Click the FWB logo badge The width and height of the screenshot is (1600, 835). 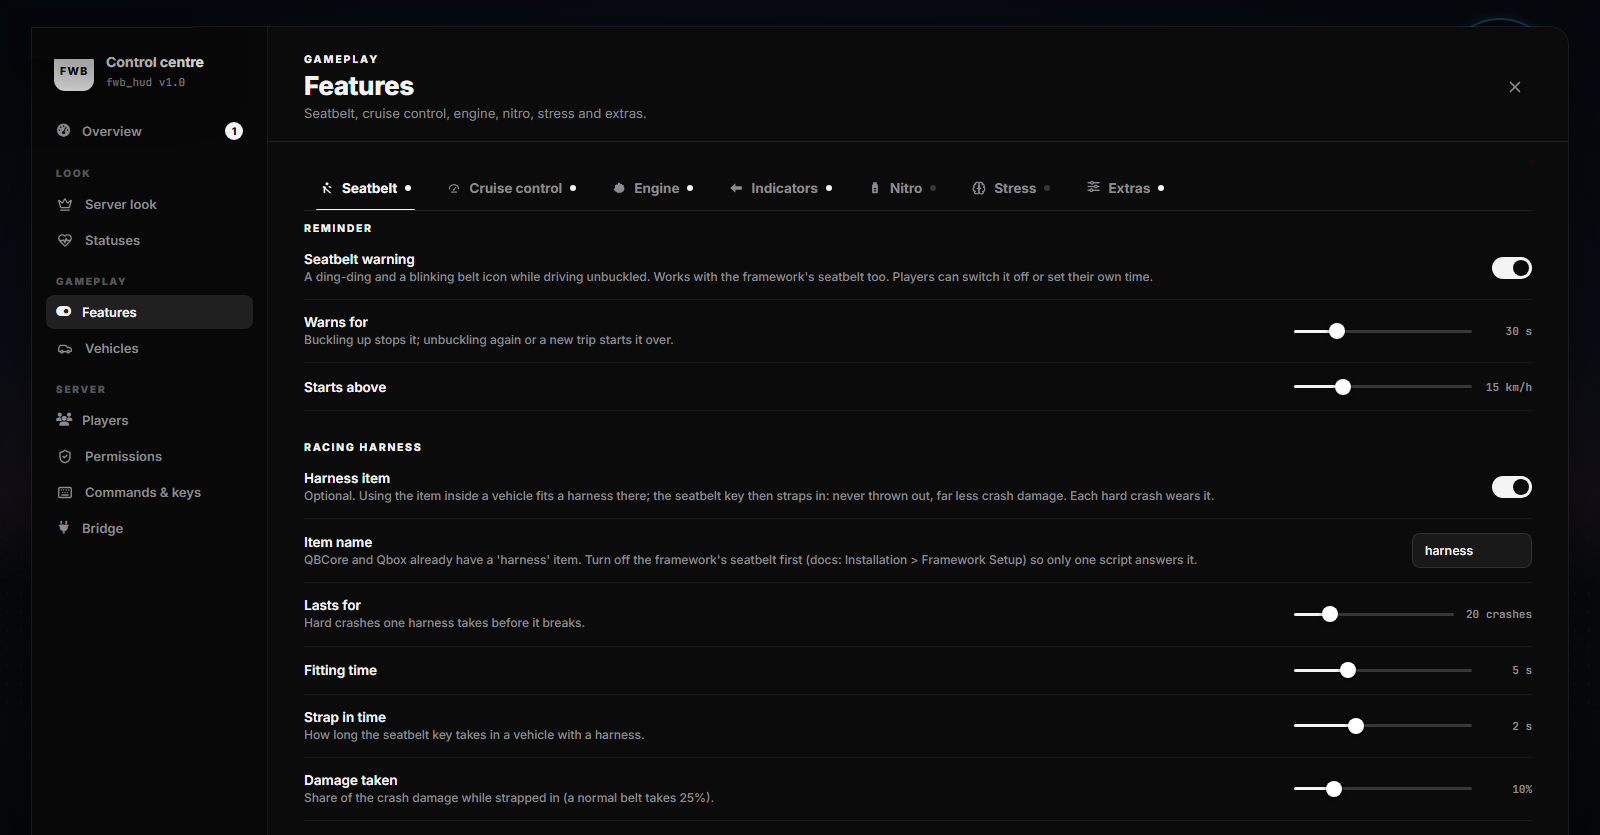74,72
